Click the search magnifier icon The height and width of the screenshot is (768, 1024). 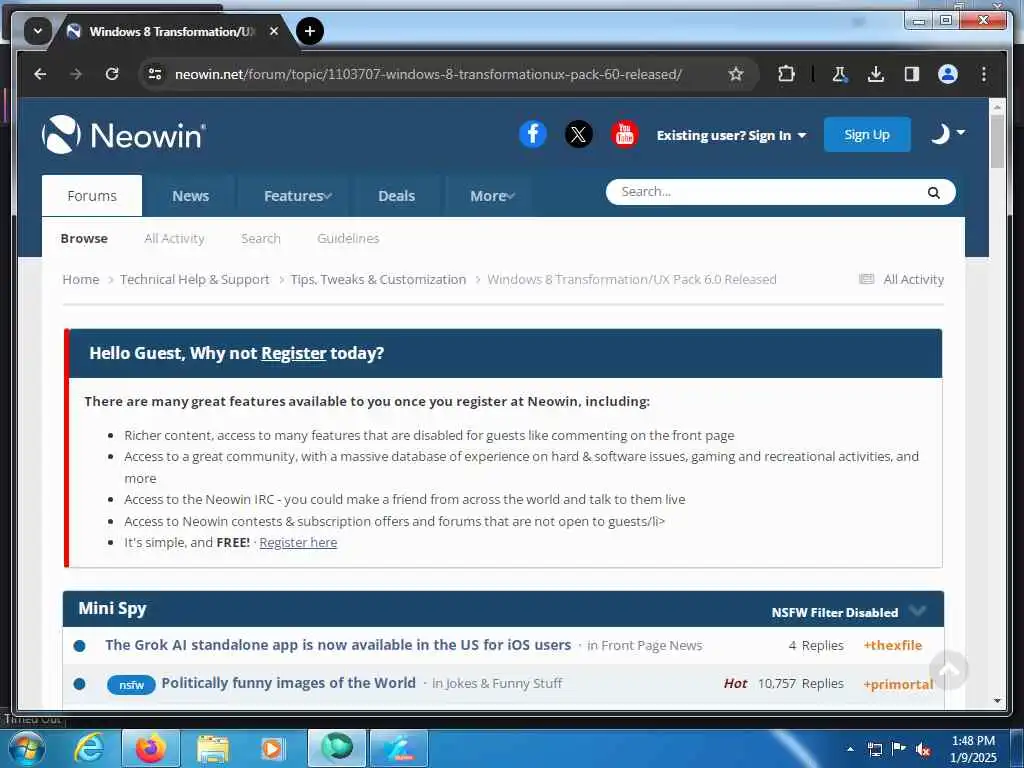(933, 193)
